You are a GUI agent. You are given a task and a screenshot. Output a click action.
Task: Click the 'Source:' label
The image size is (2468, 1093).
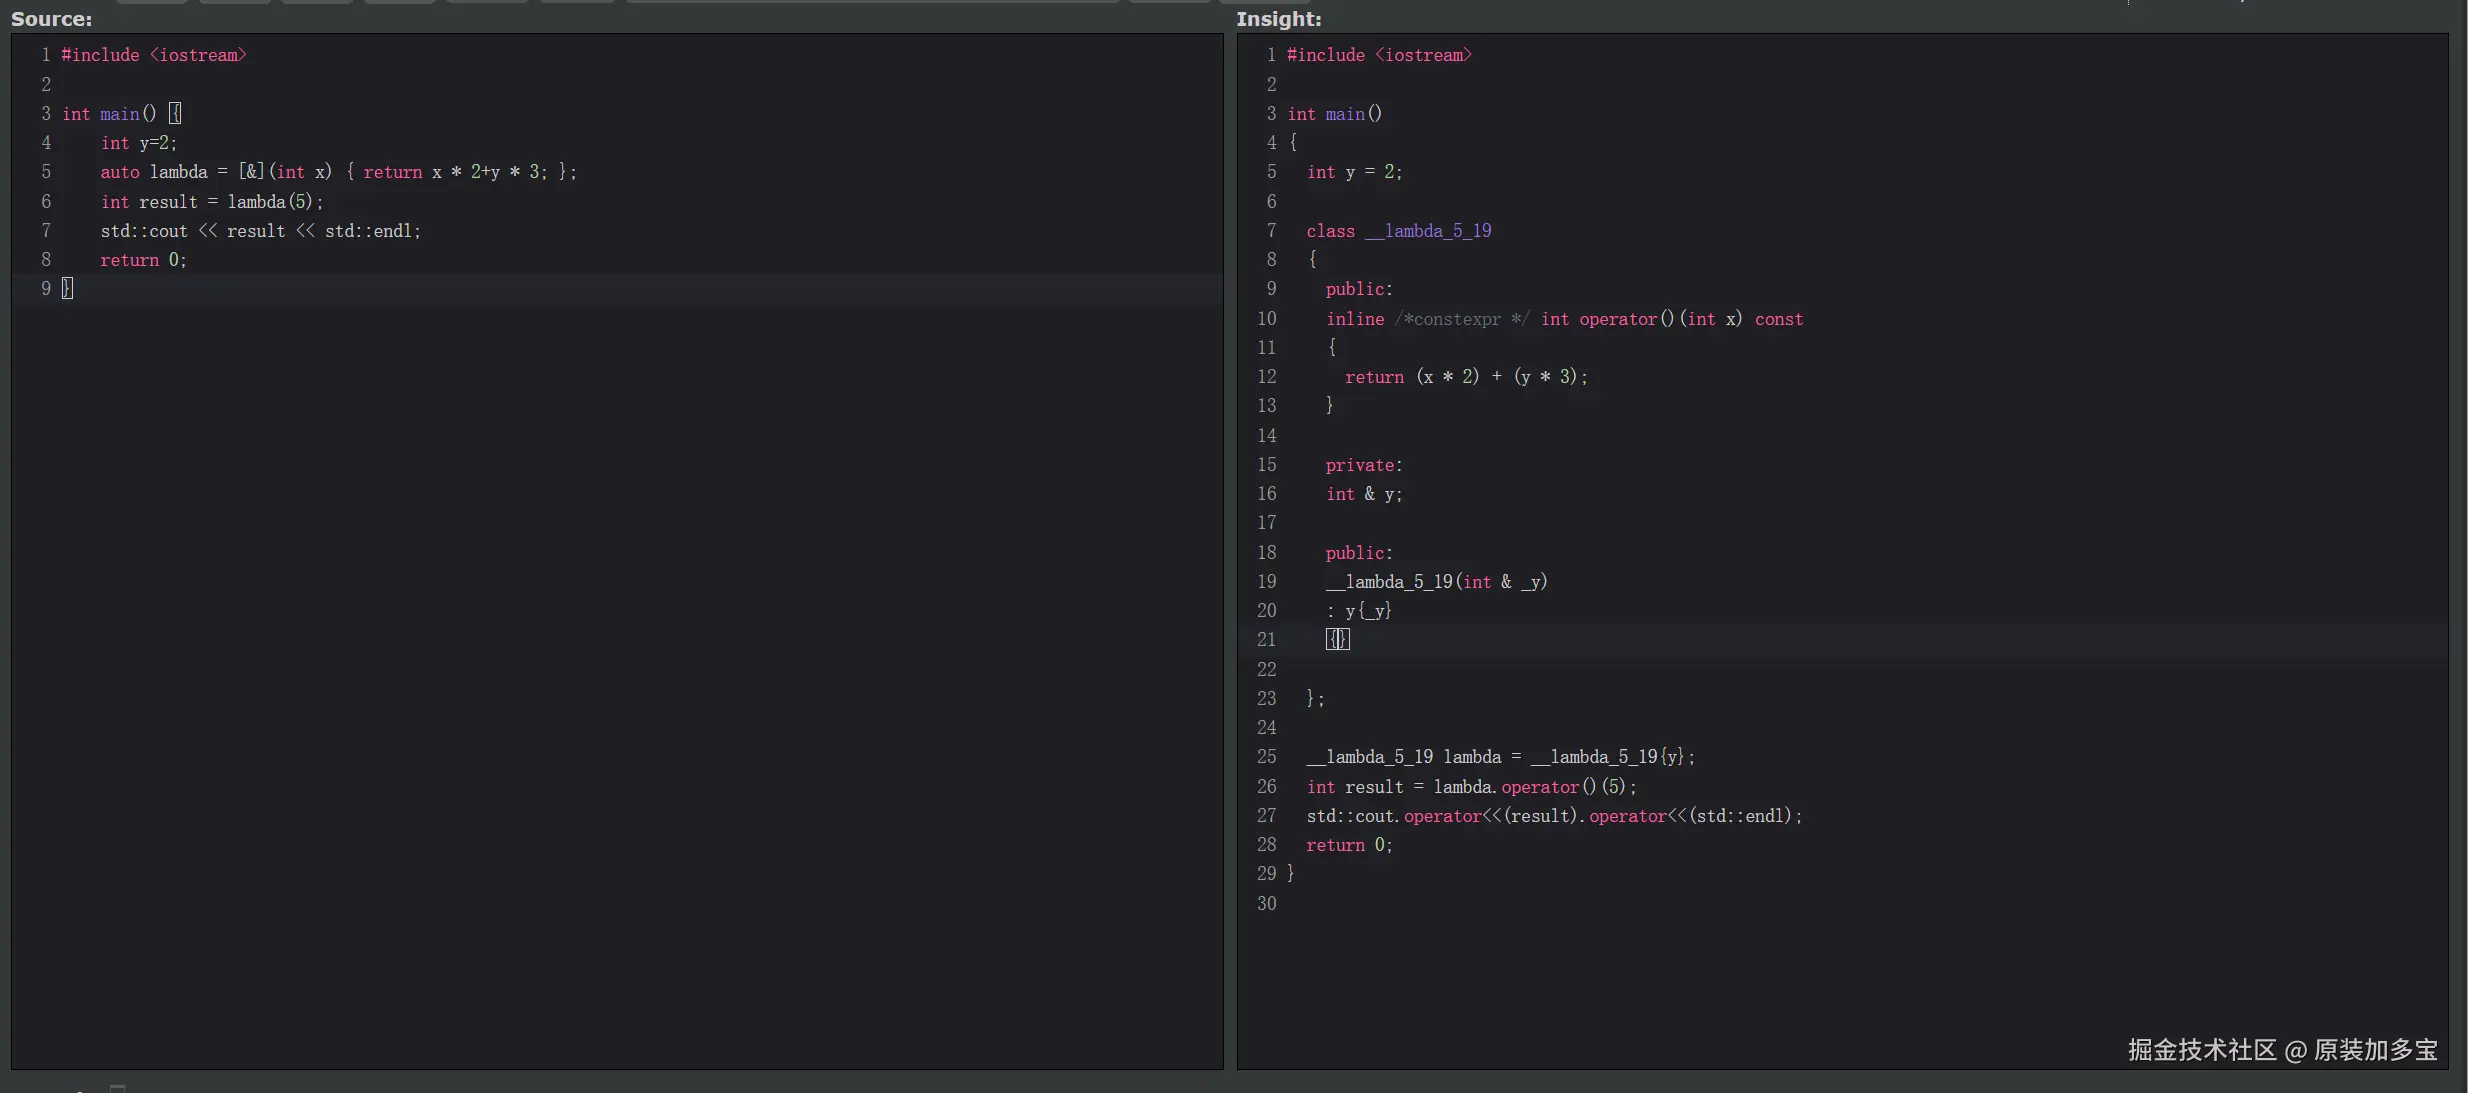[51, 19]
